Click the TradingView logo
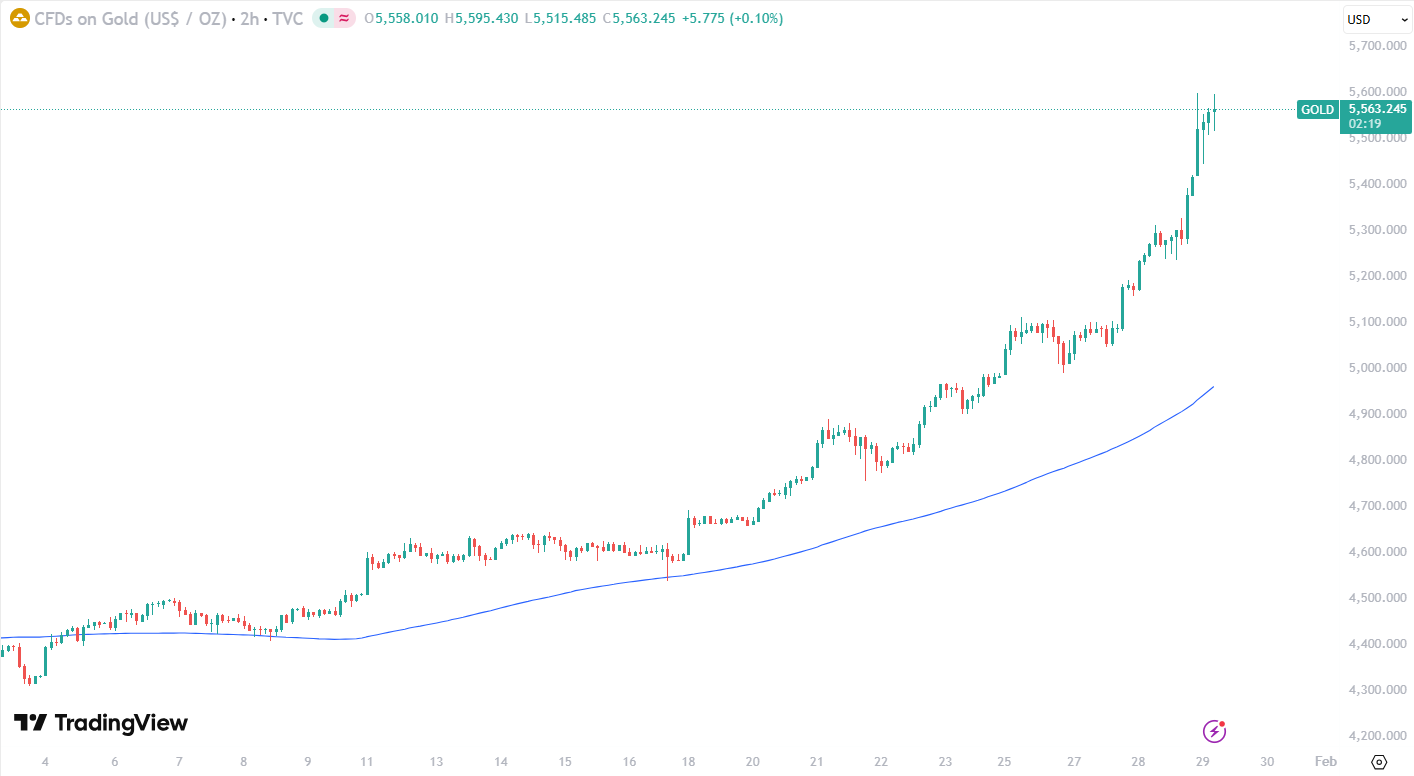1414x776 pixels. (x=100, y=723)
